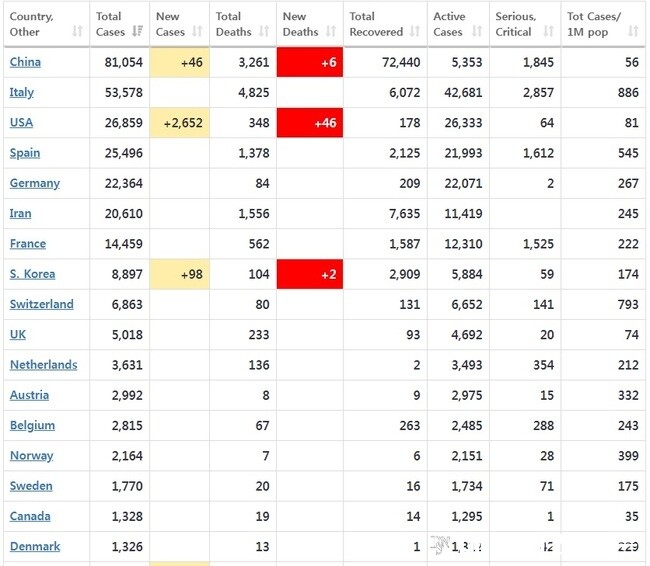Click Iran's total cases value 20,610
650x566 pixels.
[124, 213]
